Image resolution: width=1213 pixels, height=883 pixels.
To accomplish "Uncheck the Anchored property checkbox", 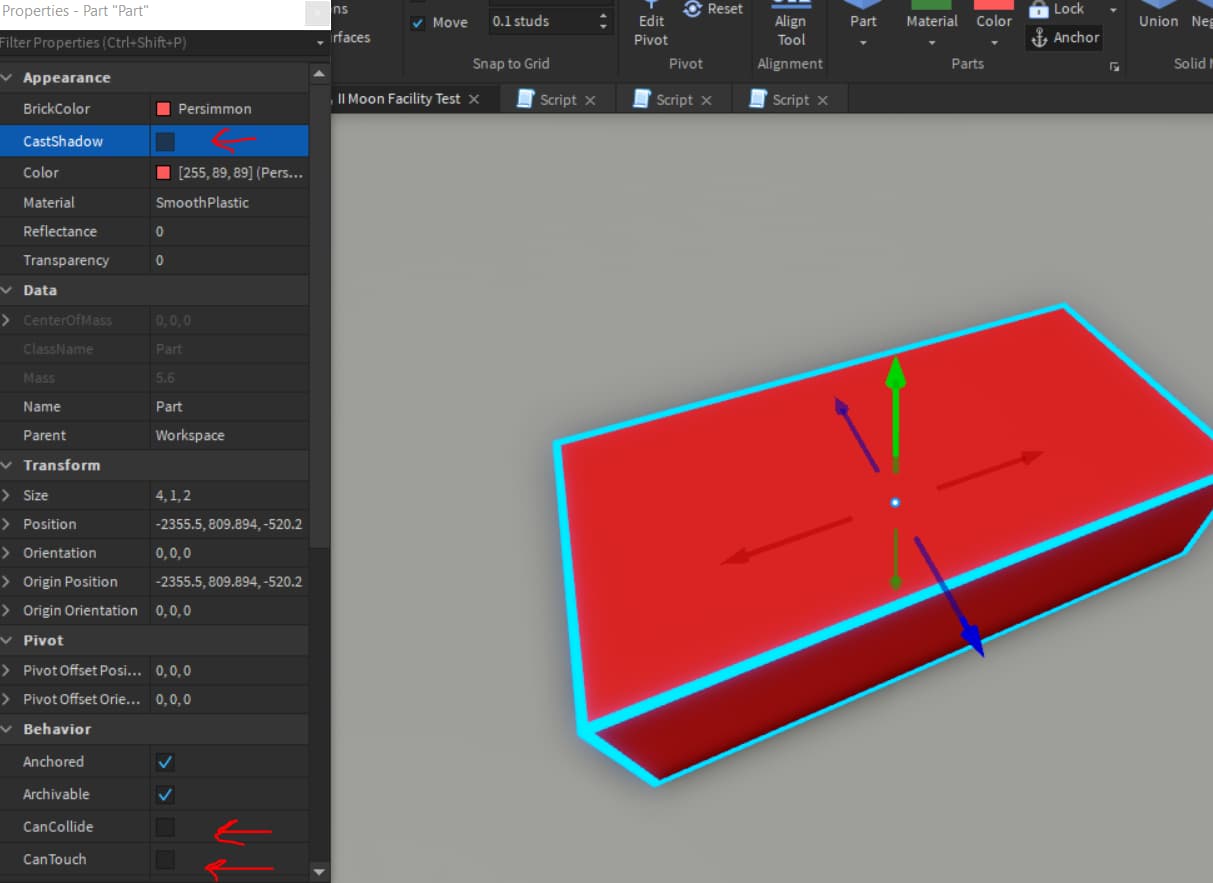I will coord(166,762).
